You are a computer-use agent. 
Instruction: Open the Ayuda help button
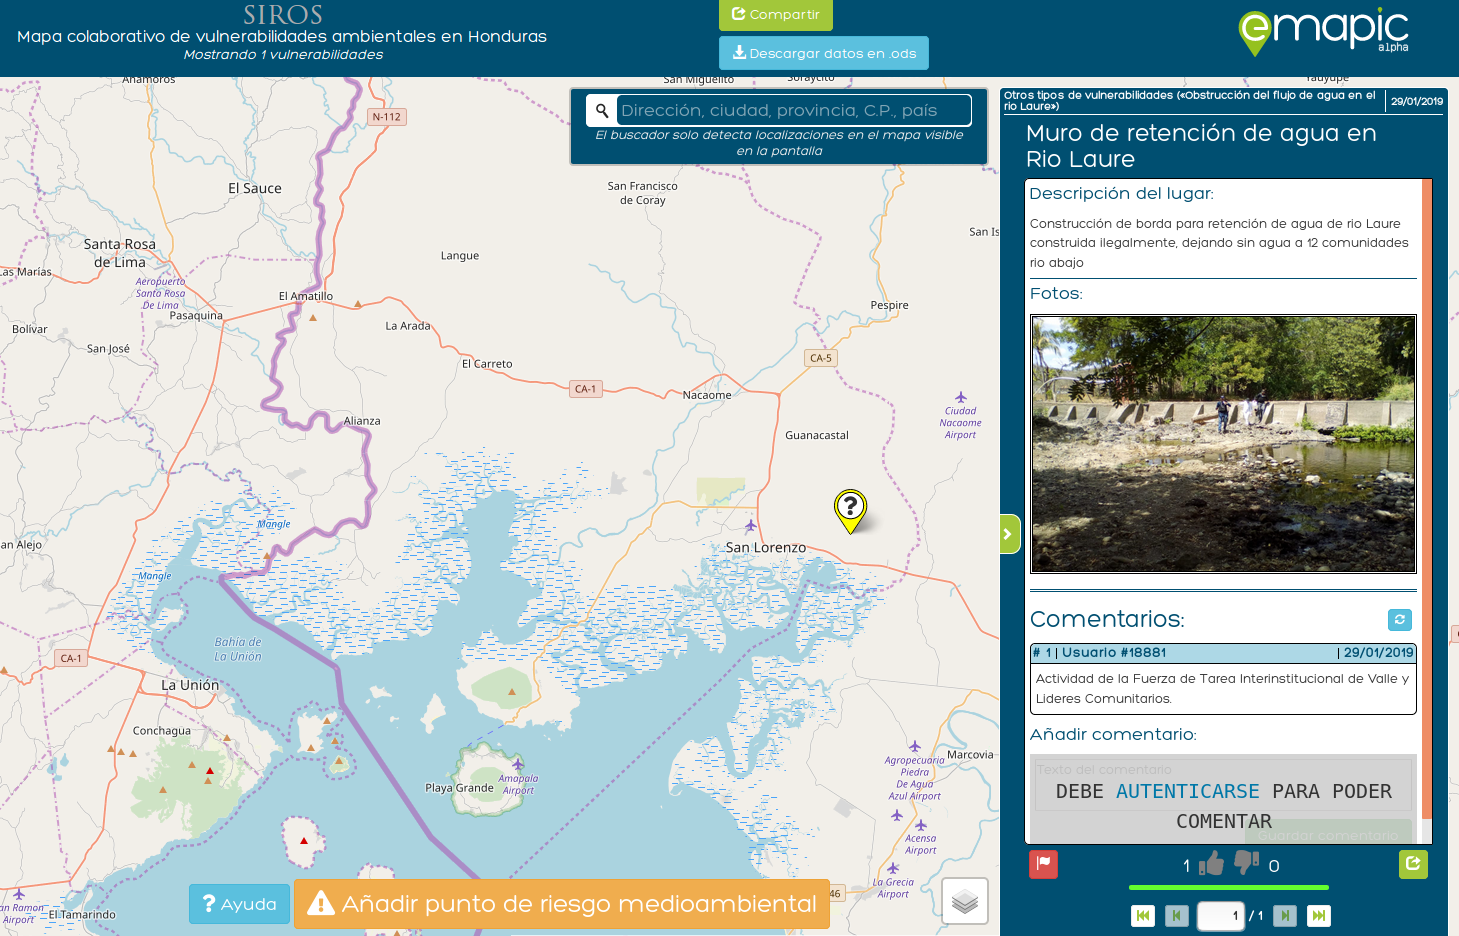click(239, 904)
